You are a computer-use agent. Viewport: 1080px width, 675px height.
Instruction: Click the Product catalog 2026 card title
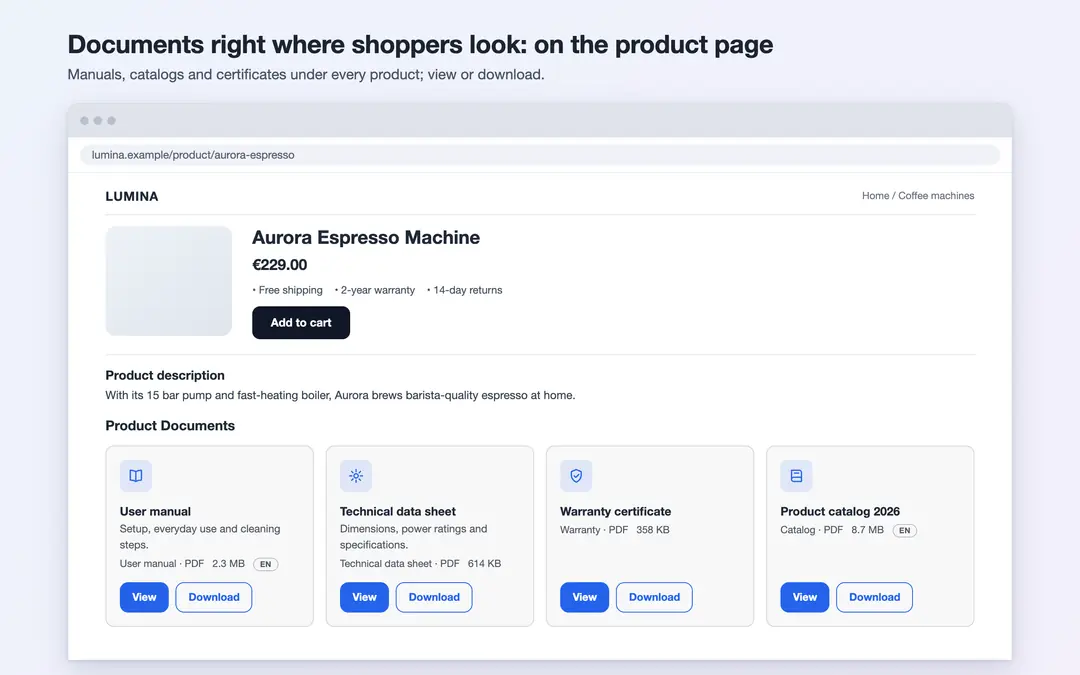pyautogui.click(x=840, y=511)
